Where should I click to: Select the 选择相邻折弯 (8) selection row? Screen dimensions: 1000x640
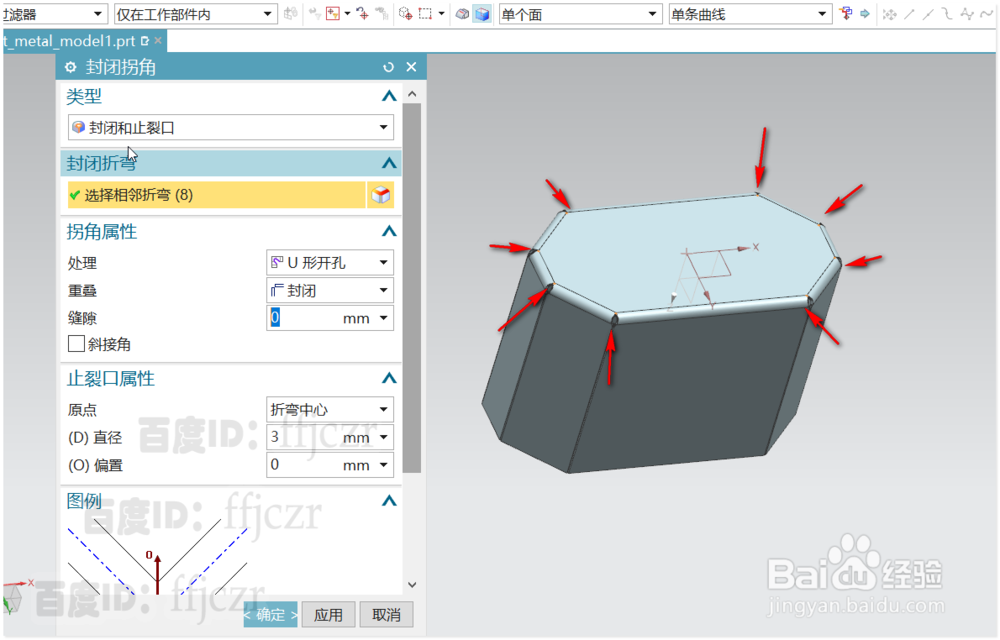216,195
